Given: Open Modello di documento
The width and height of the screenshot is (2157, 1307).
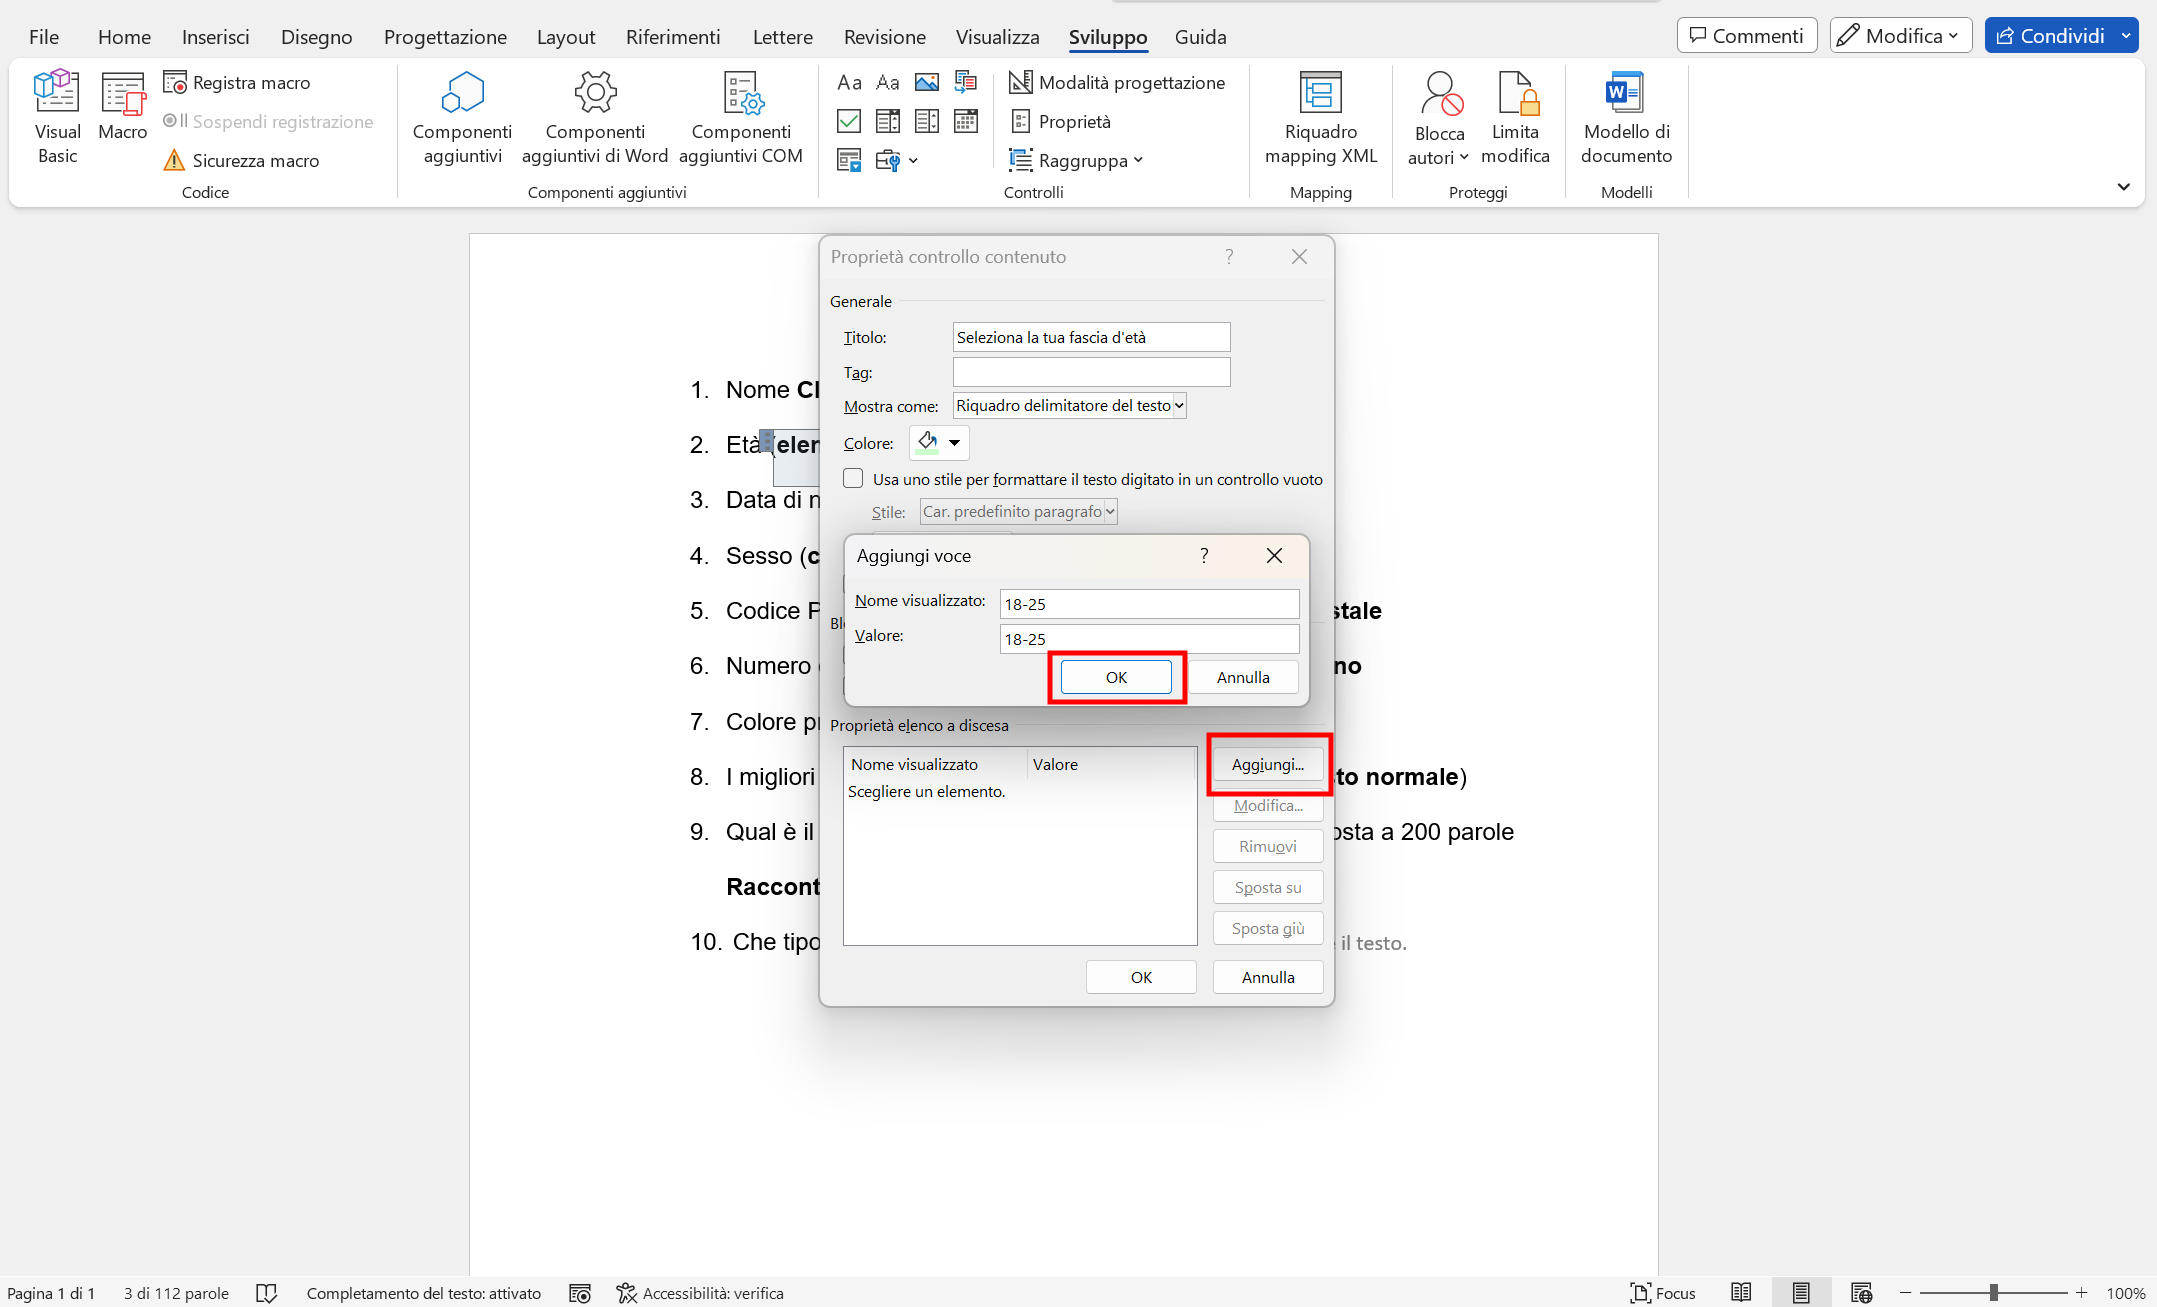Looking at the screenshot, I should point(1626,115).
